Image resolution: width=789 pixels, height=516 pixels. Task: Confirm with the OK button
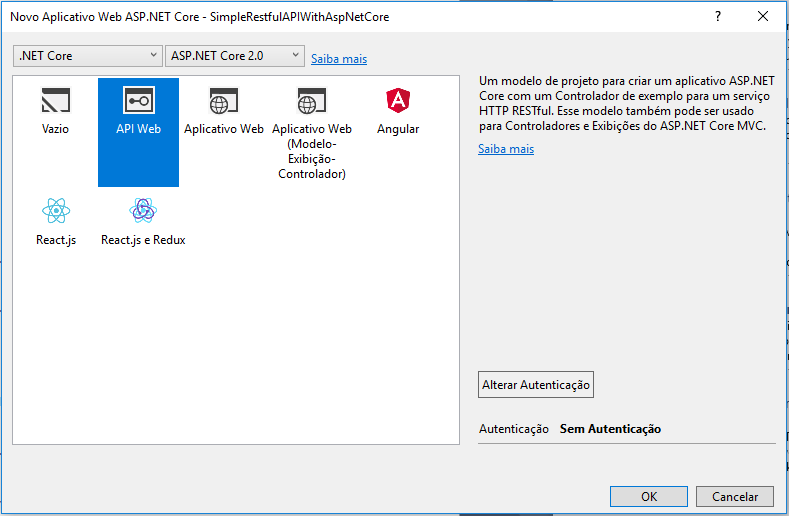[649, 497]
